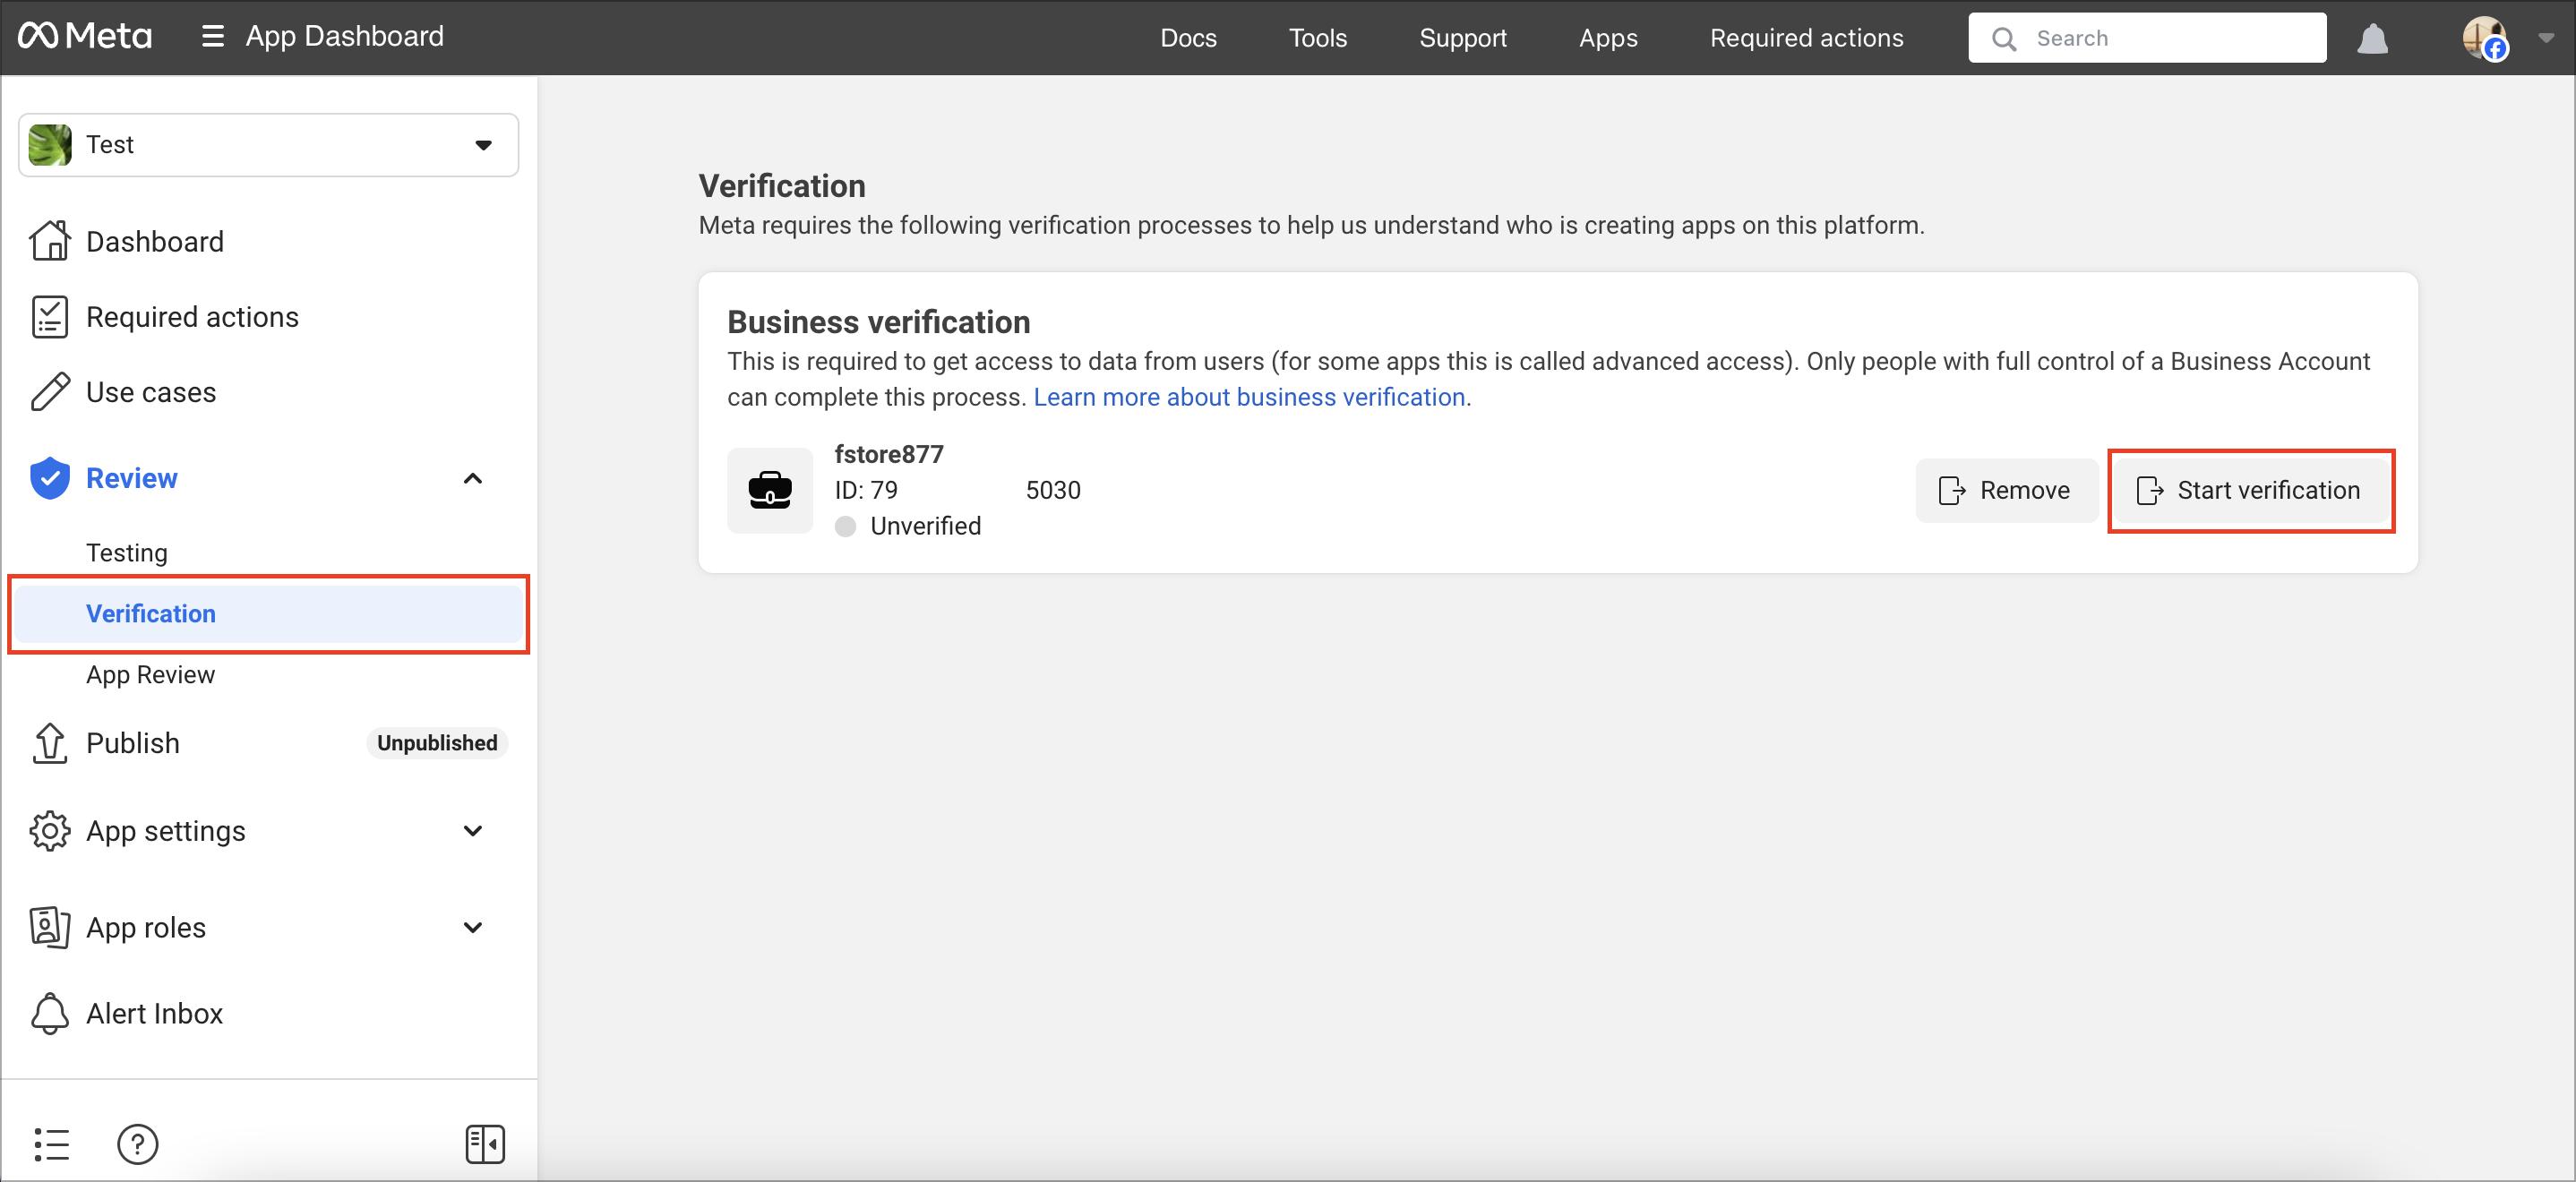Open Publish in the sidebar

[x=133, y=743]
